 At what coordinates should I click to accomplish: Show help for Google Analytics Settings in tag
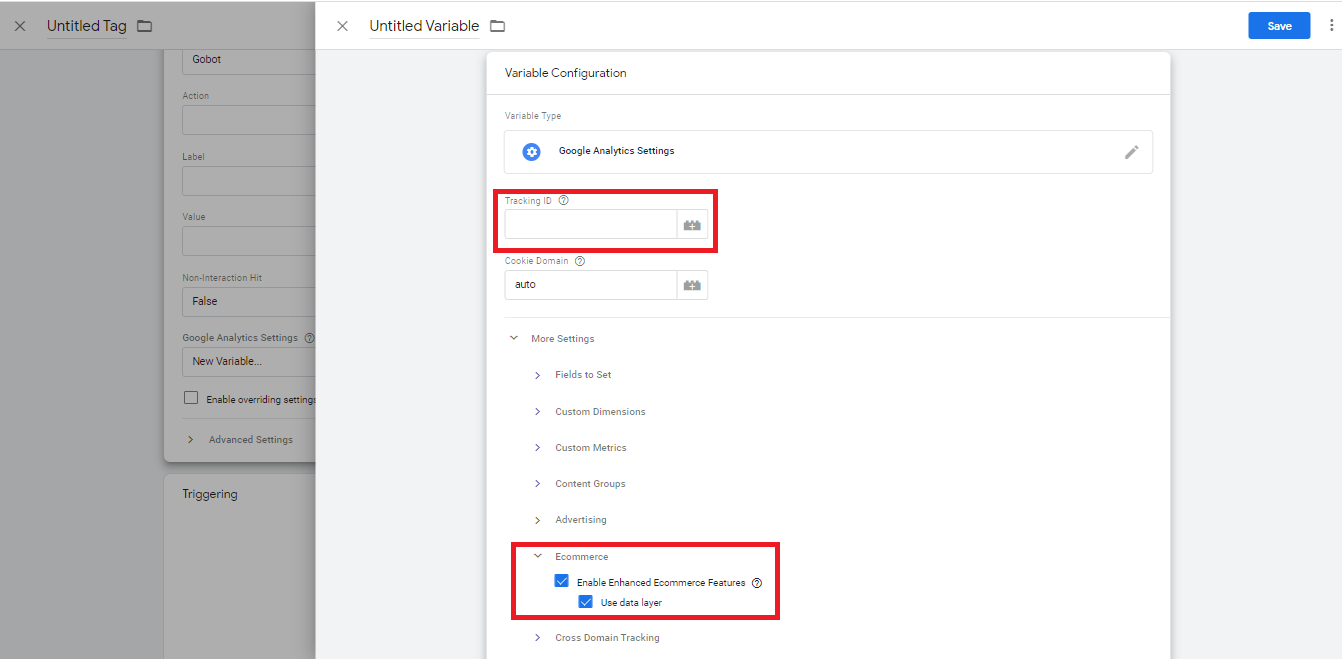(309, 338)
